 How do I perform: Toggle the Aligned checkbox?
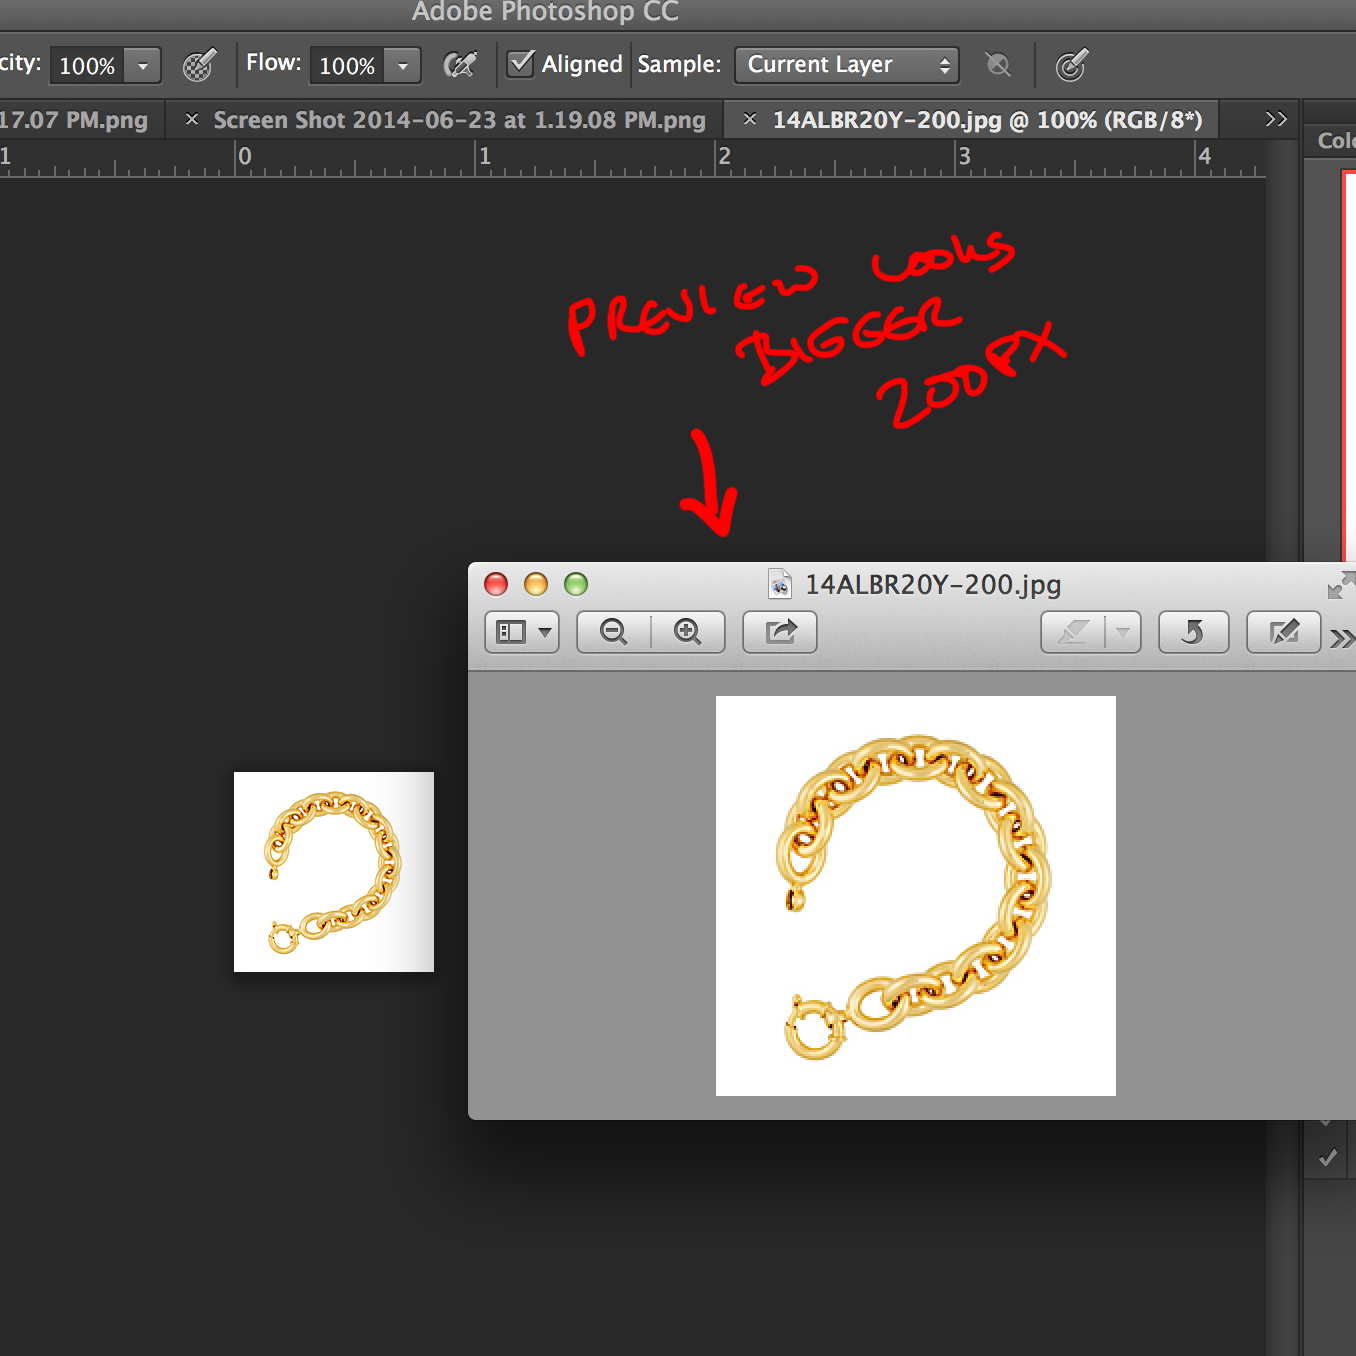[521, 63]
